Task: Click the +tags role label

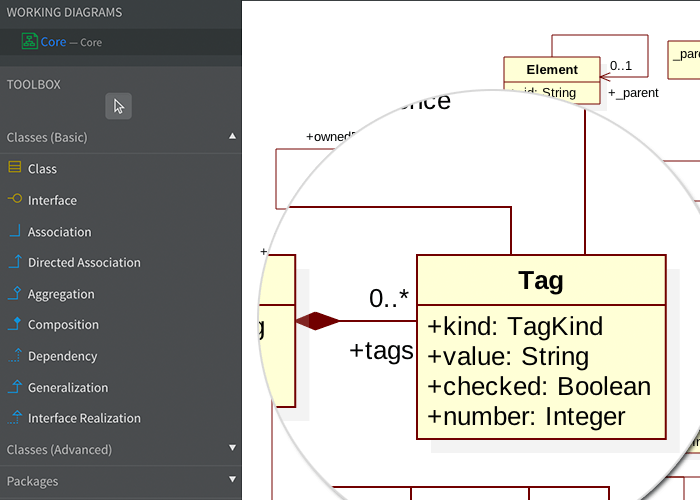Action: point(381,351)
